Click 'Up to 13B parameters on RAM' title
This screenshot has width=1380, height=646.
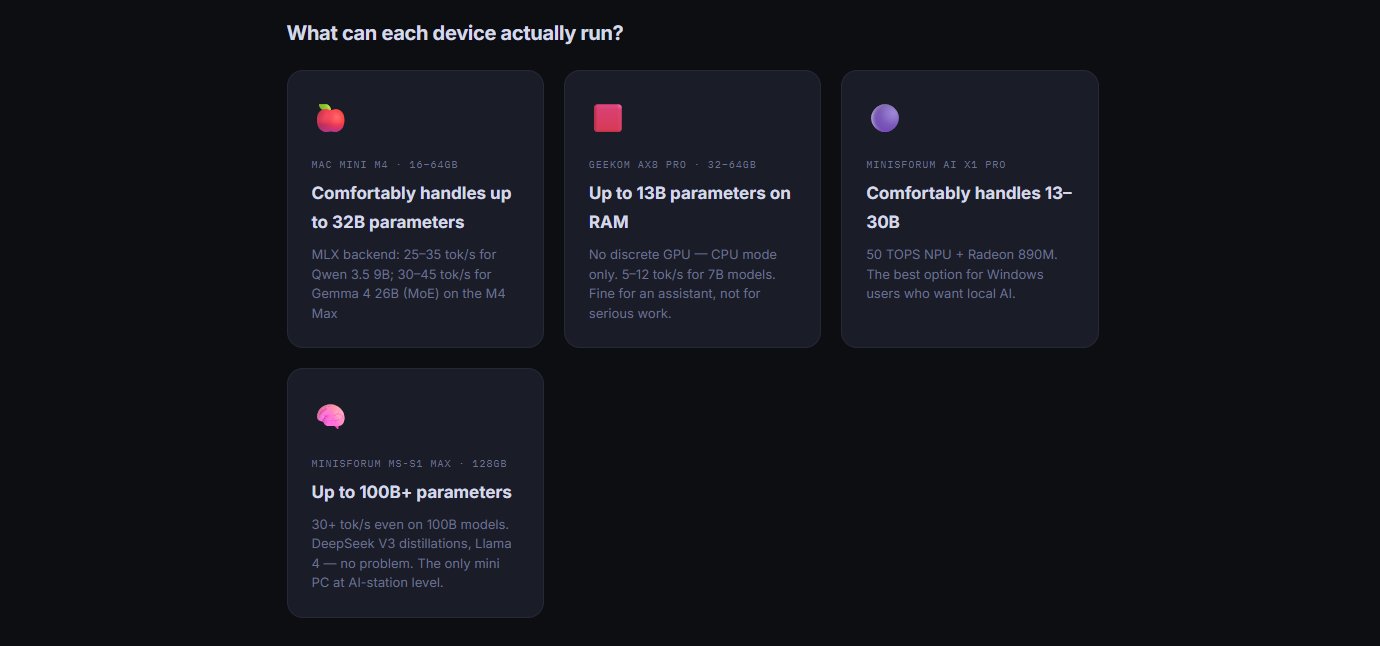click(690, 207)
